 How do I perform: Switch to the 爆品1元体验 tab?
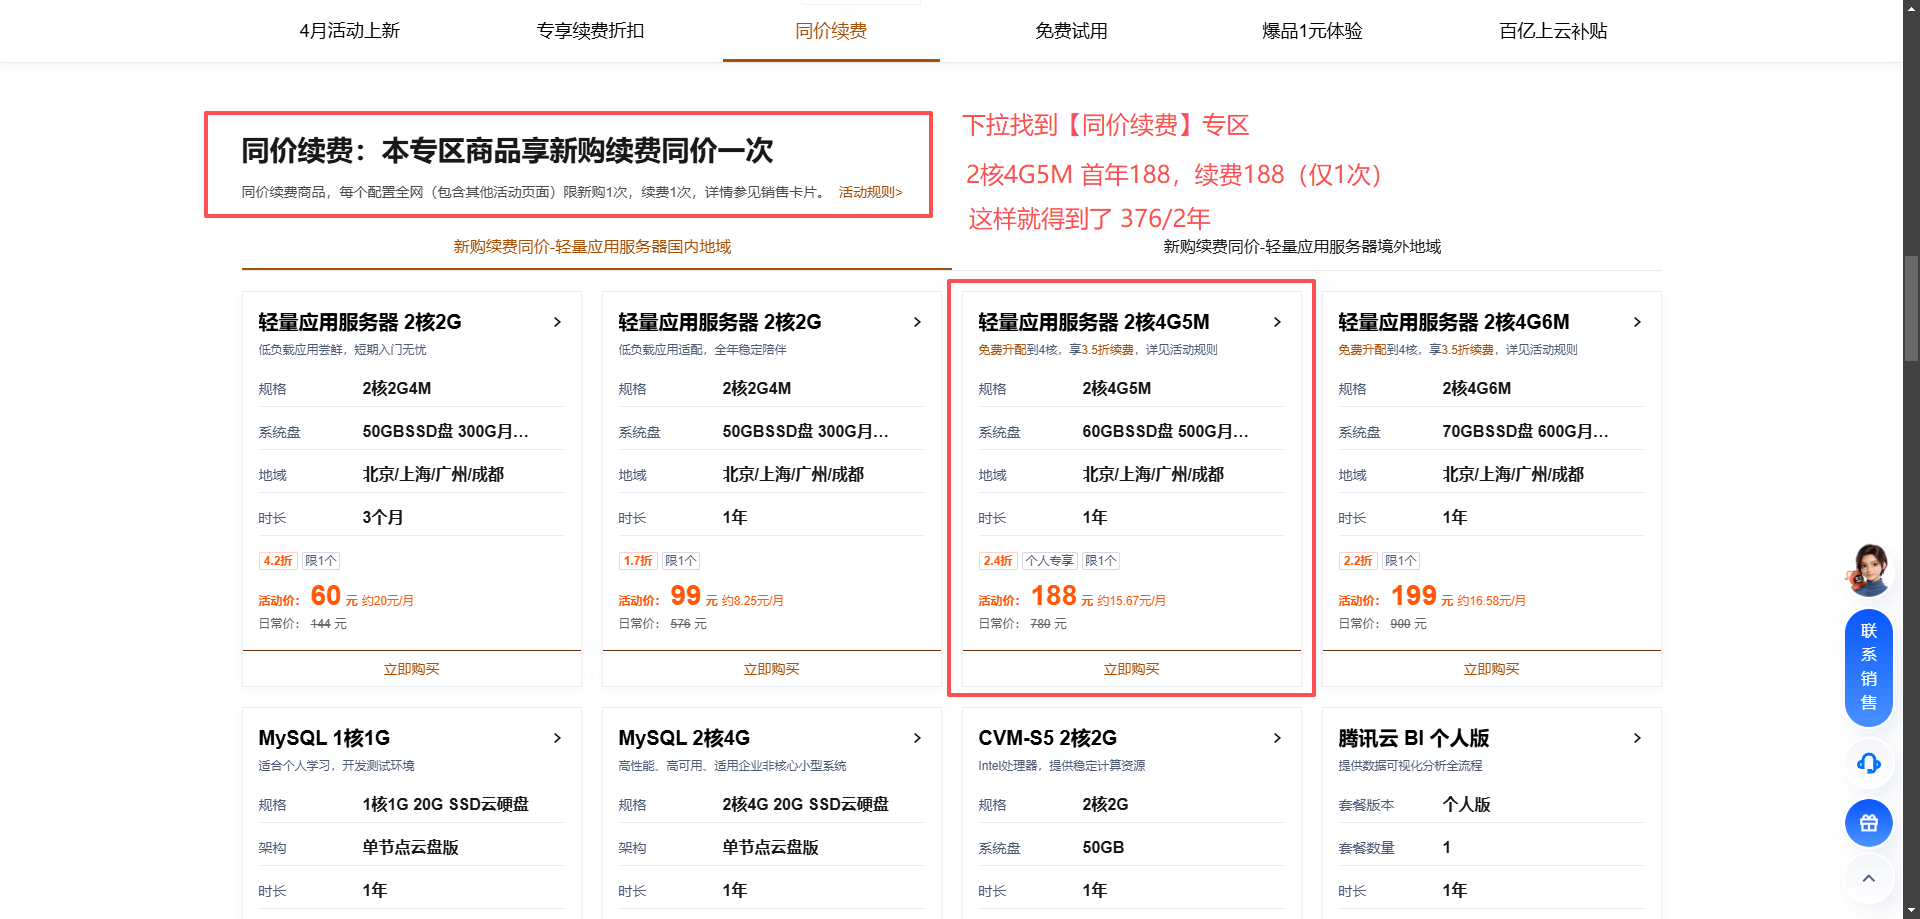pyautogui.click(x=1312, y=31)
